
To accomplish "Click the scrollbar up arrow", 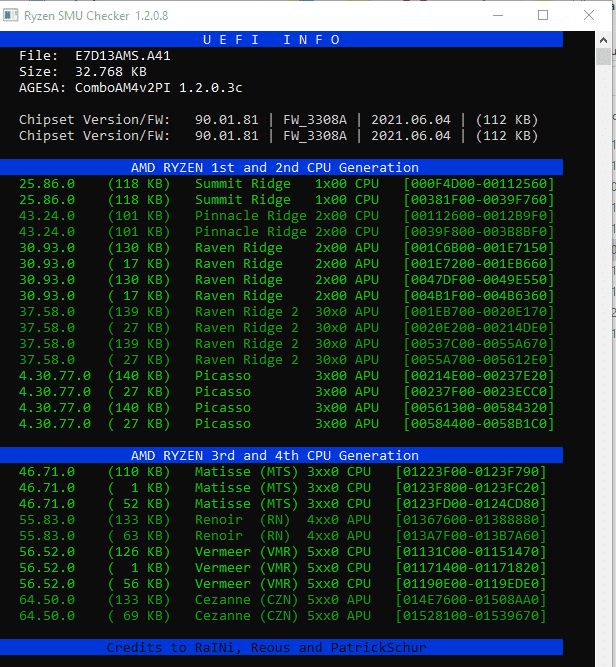I will coord(603,40).
